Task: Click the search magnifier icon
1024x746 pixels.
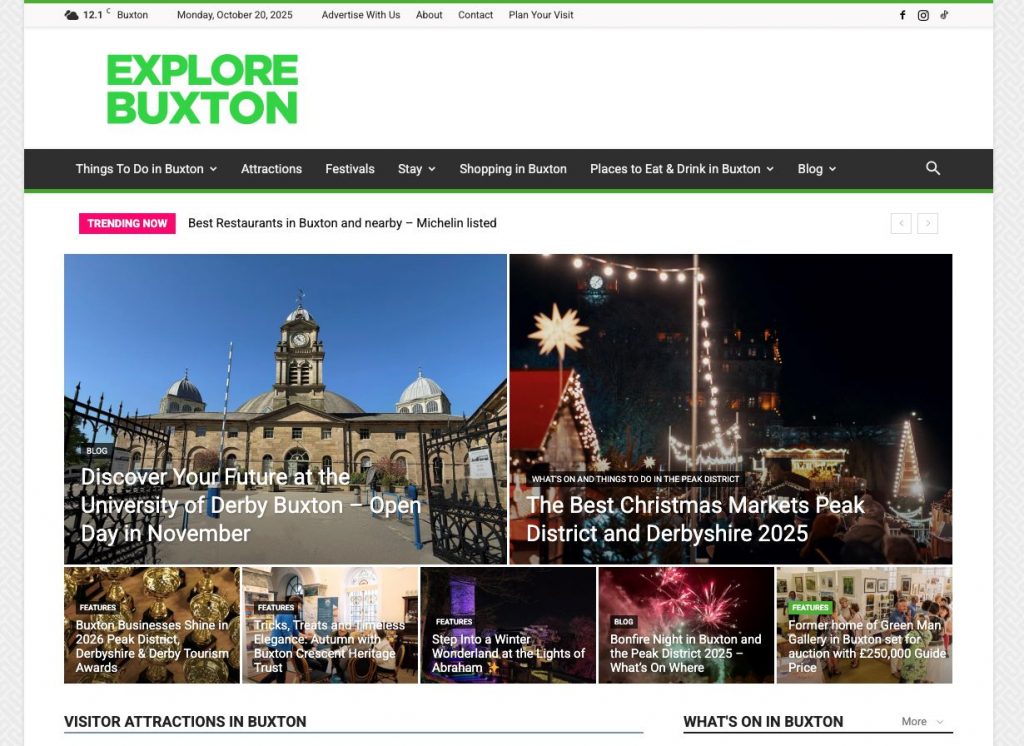Action: pyautogui.click(x=933, y=168)
